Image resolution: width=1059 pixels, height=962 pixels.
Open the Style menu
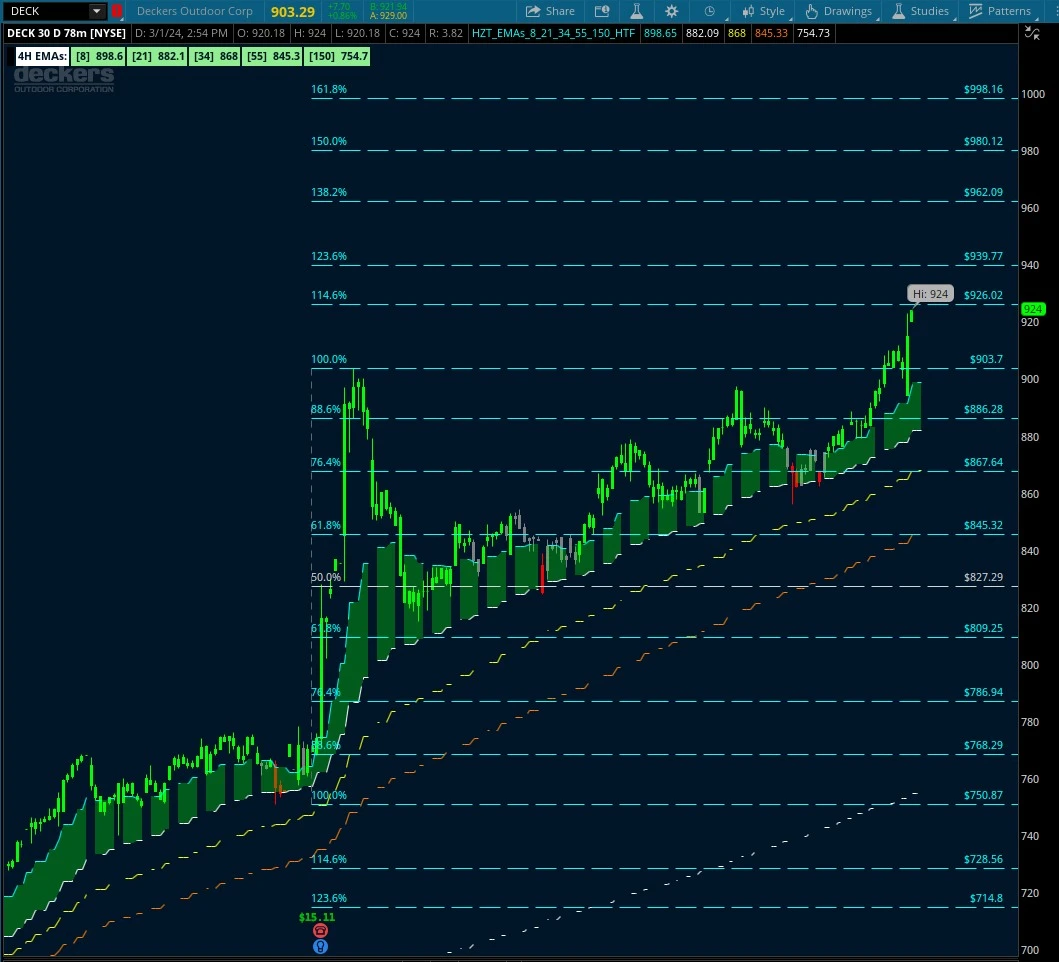(x=763, y=11)
